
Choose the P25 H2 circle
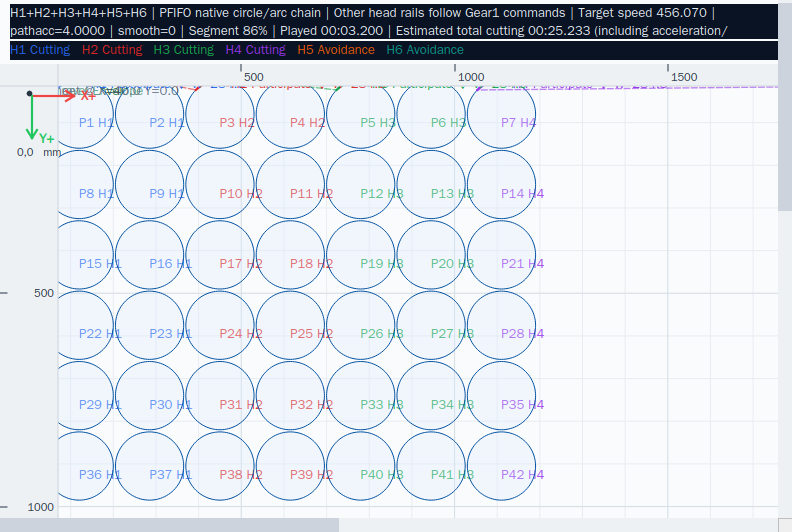[290, 325]
